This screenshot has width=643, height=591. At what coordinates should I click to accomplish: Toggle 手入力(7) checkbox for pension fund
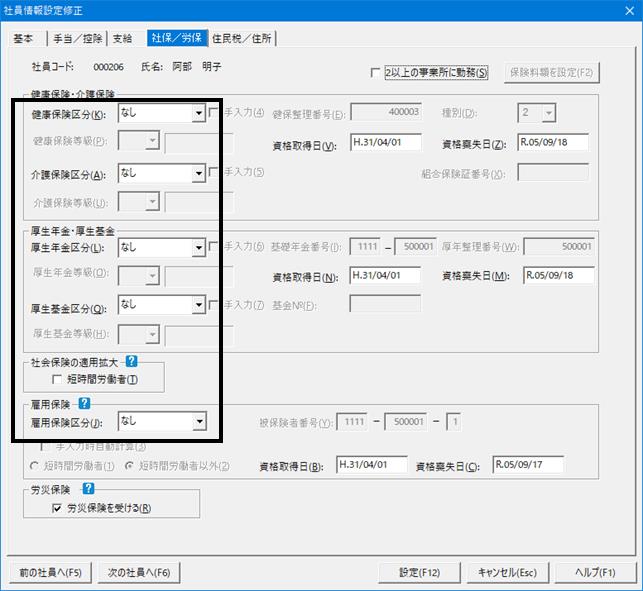pyautogui.click(x=213, y=305)
